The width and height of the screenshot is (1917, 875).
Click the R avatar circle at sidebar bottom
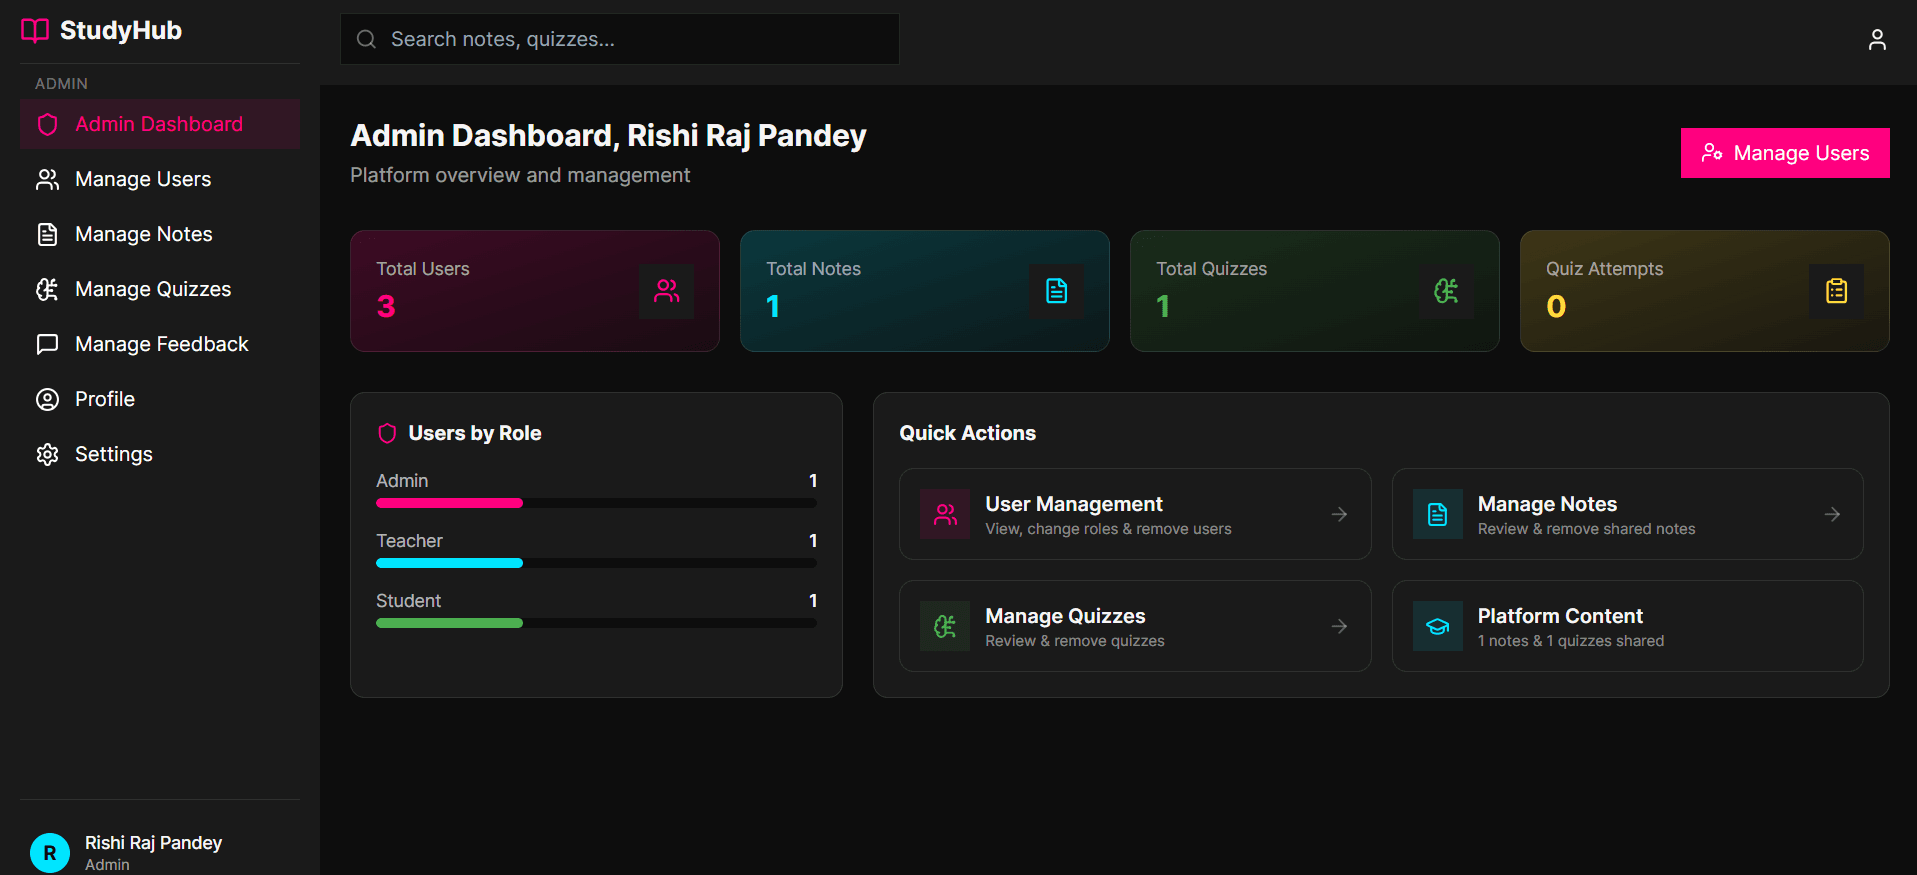tap(50, 853)
